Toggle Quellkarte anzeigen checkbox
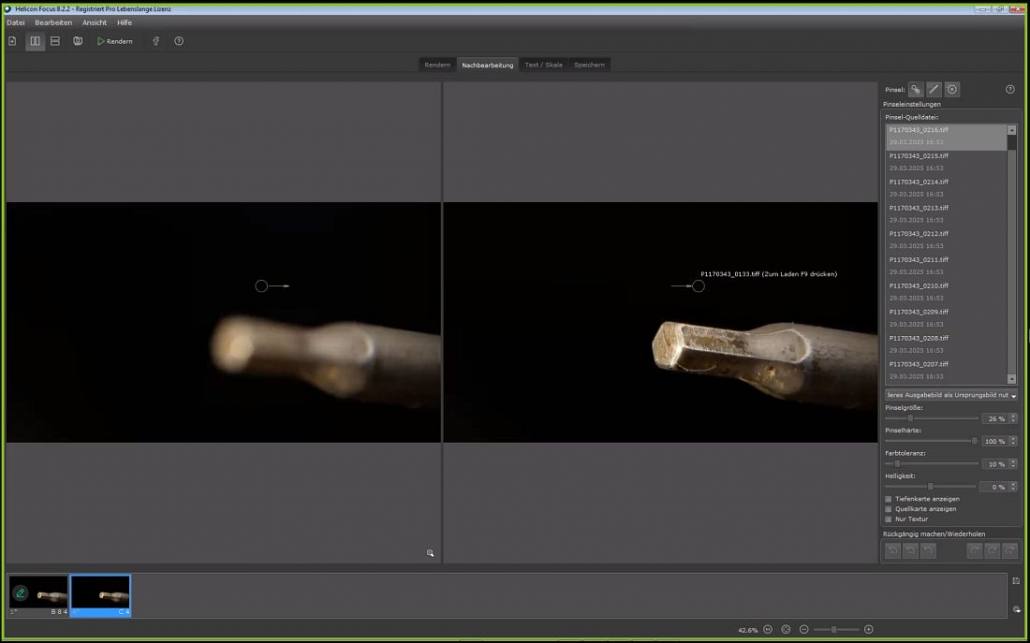The height and width of the screenshot is (643, 1030). (x=889, y=509)
